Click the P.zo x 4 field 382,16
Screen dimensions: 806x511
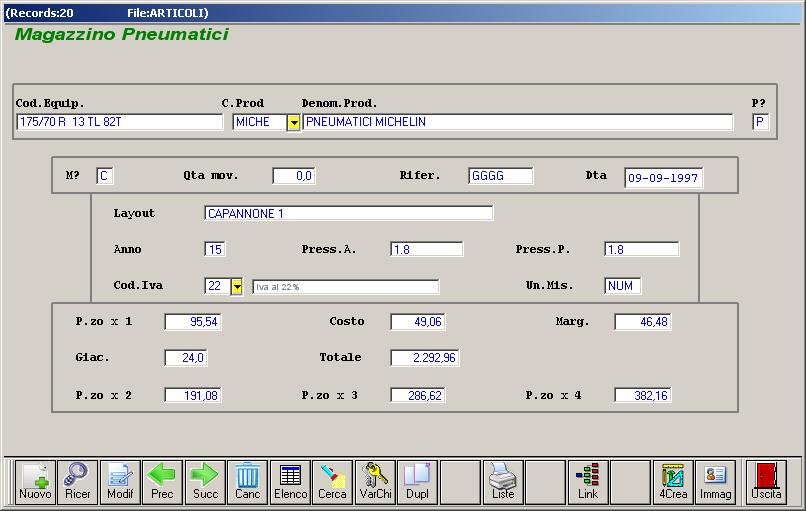643,395
